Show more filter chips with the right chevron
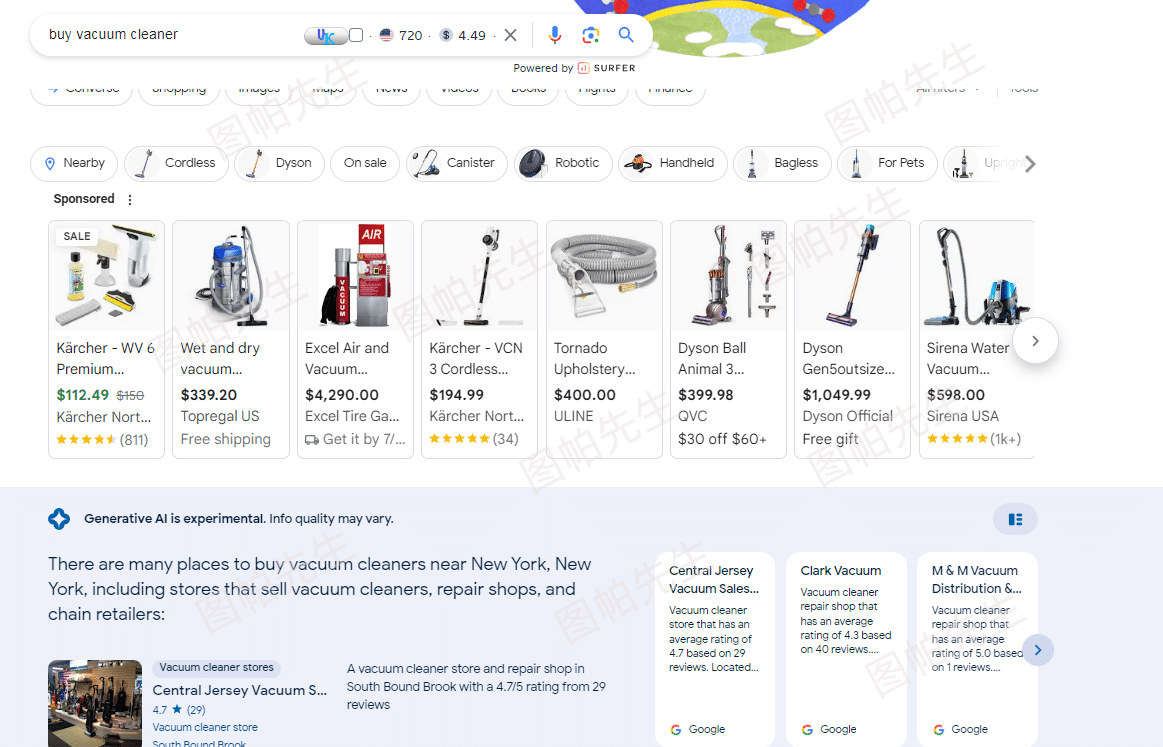The width and height of the screenshot is (1163, 747). click(1029, 164)
